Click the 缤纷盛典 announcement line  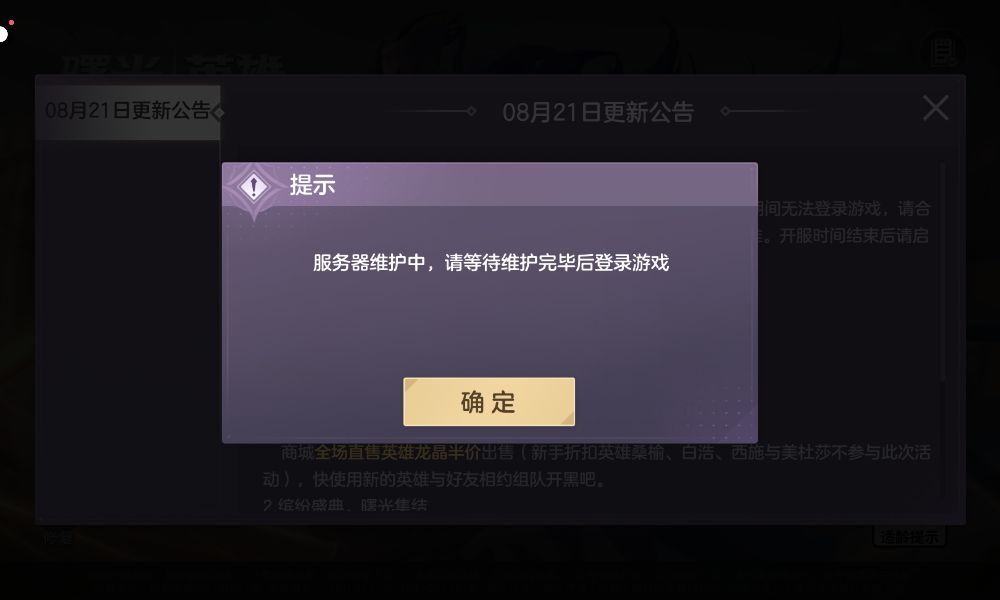coord(345,506)
